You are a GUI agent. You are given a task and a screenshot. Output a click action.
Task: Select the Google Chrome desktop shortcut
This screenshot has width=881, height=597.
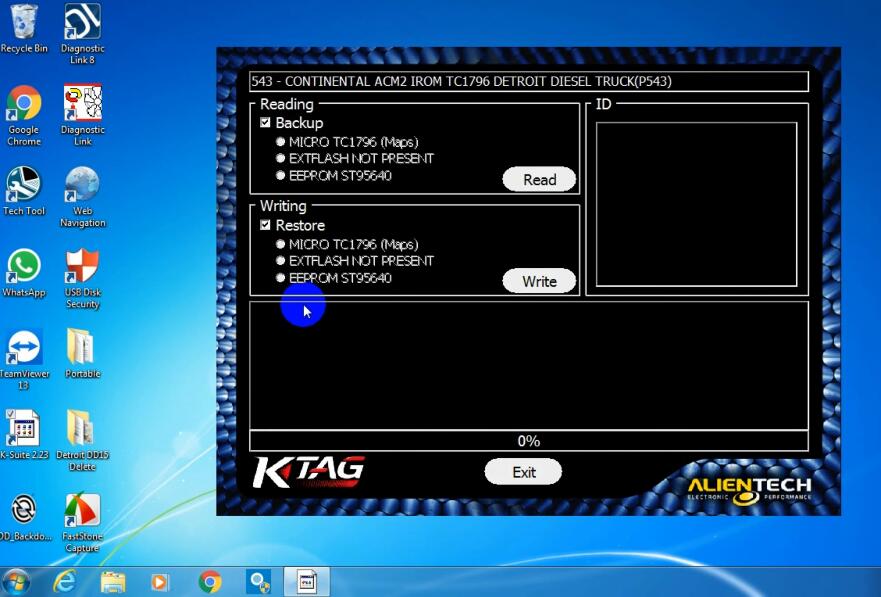(x=24, y=115)
